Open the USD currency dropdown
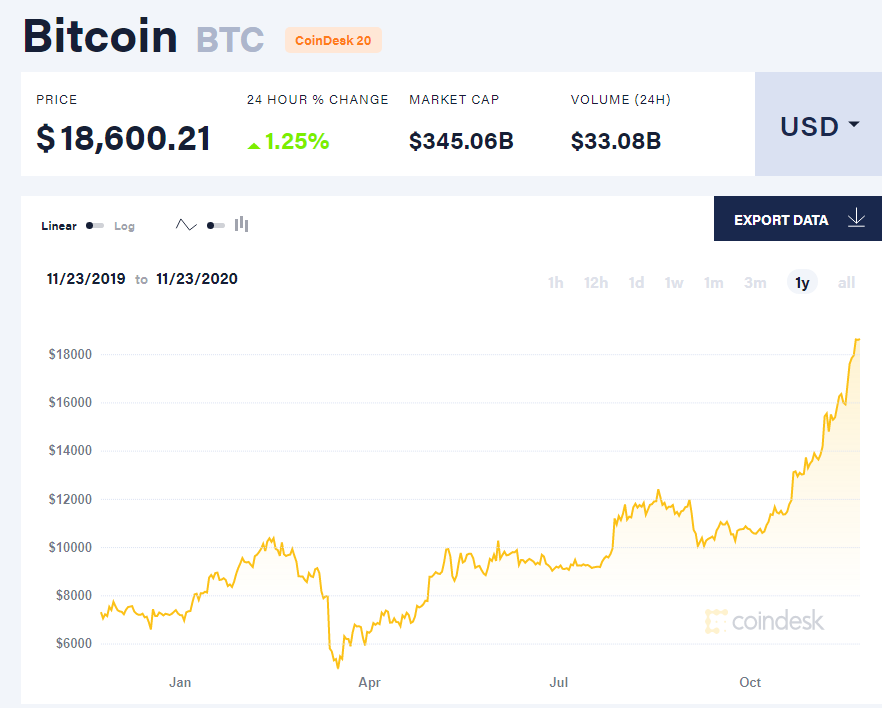 (818, 125)
